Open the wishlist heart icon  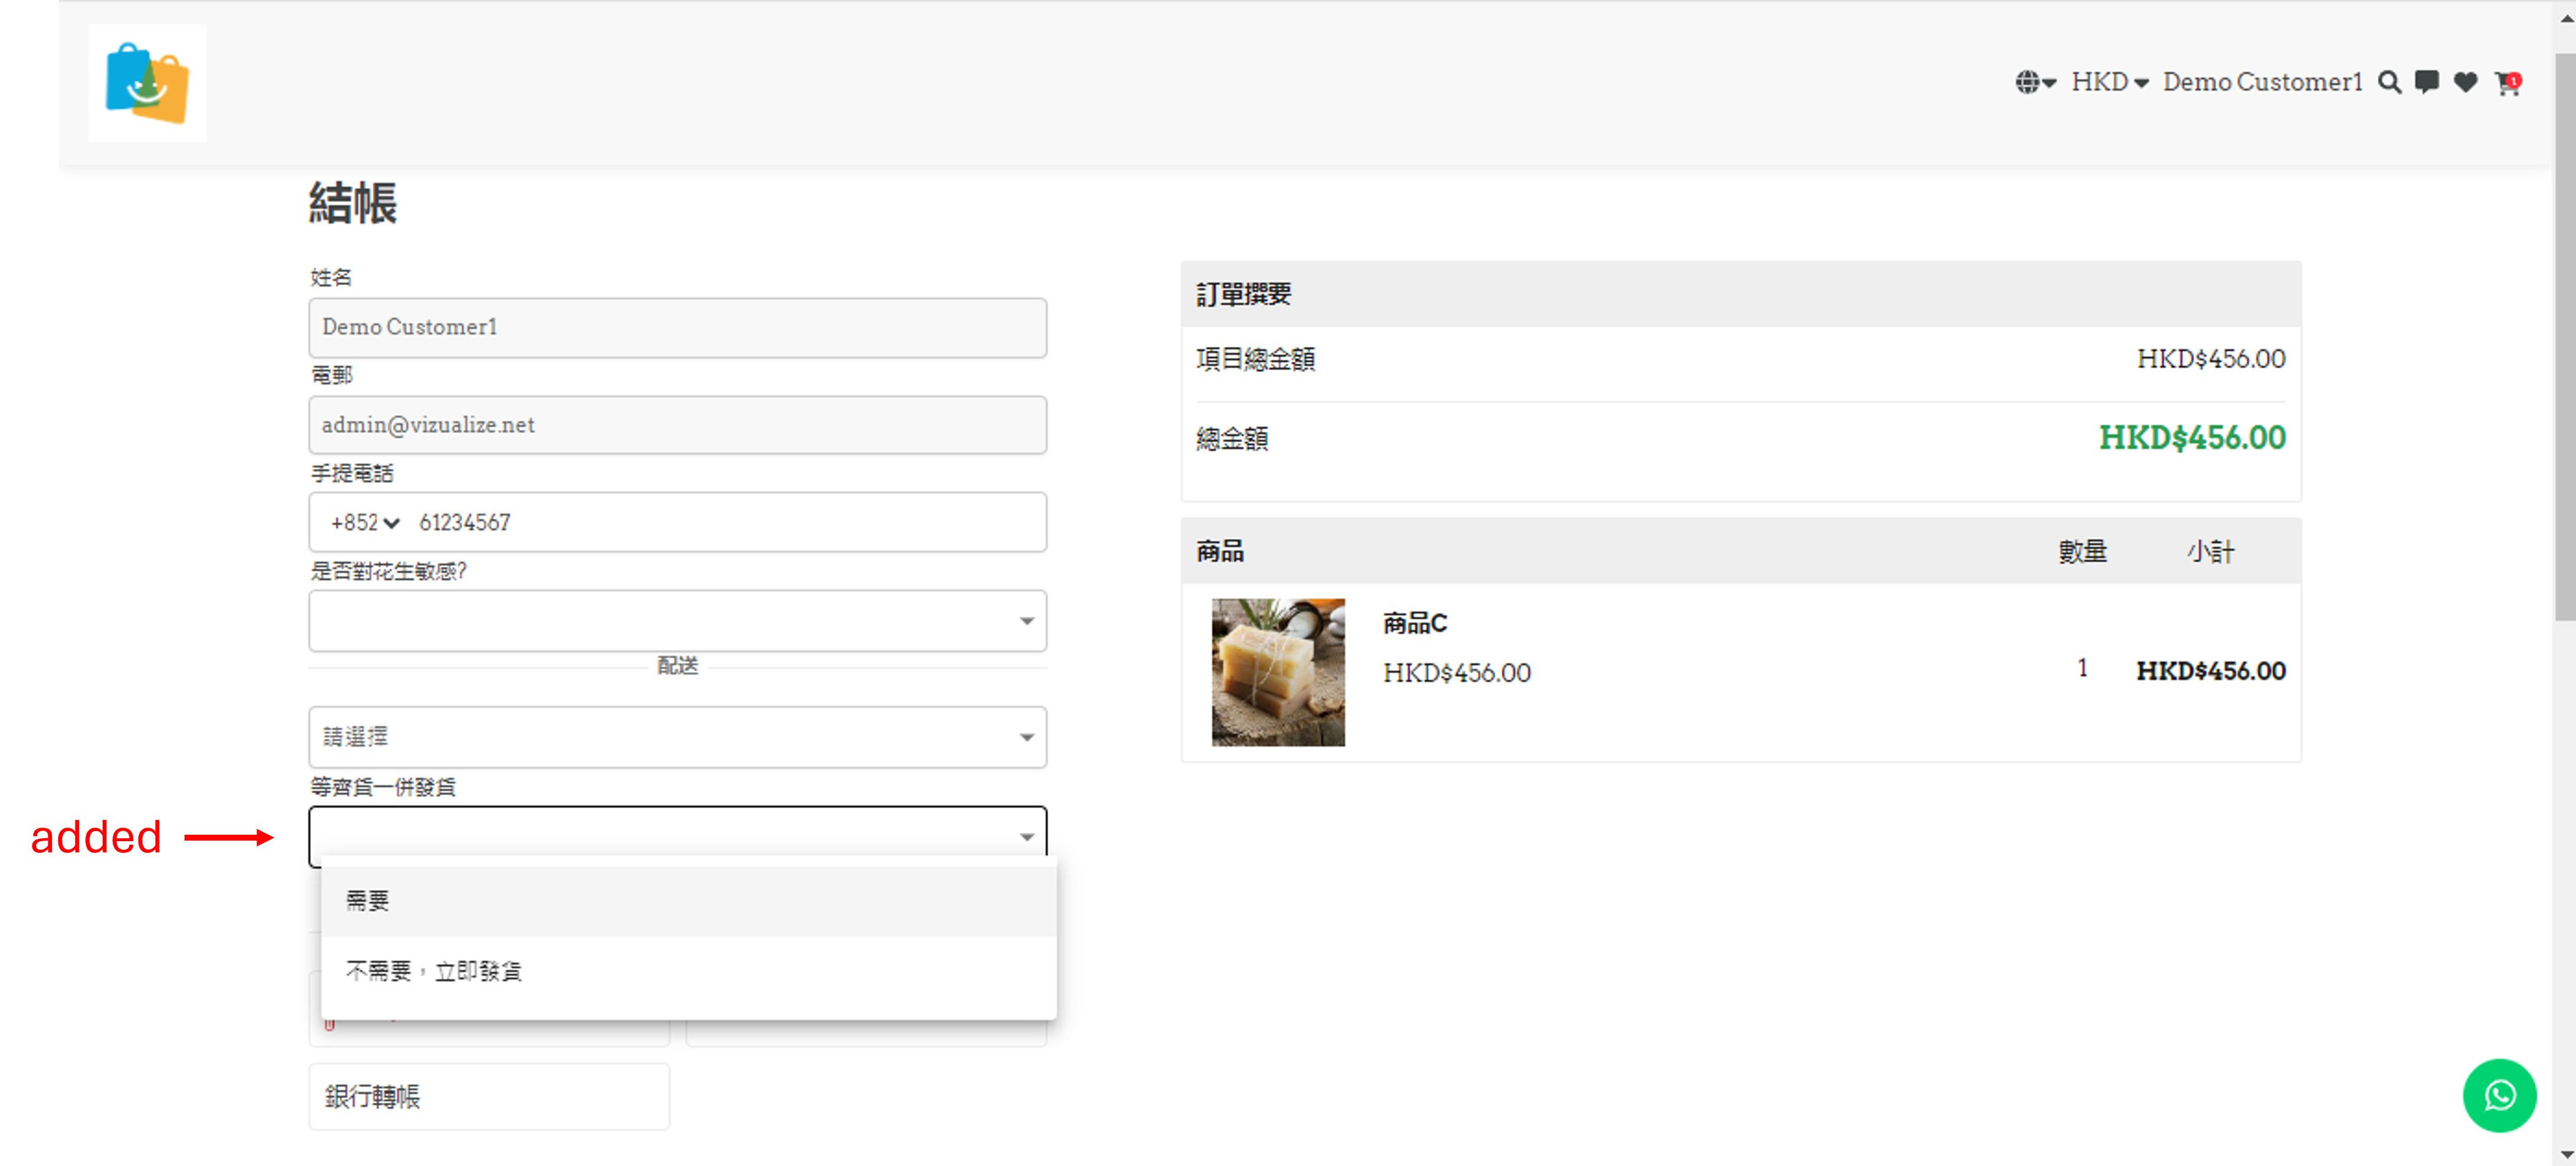pos(2465,82)
